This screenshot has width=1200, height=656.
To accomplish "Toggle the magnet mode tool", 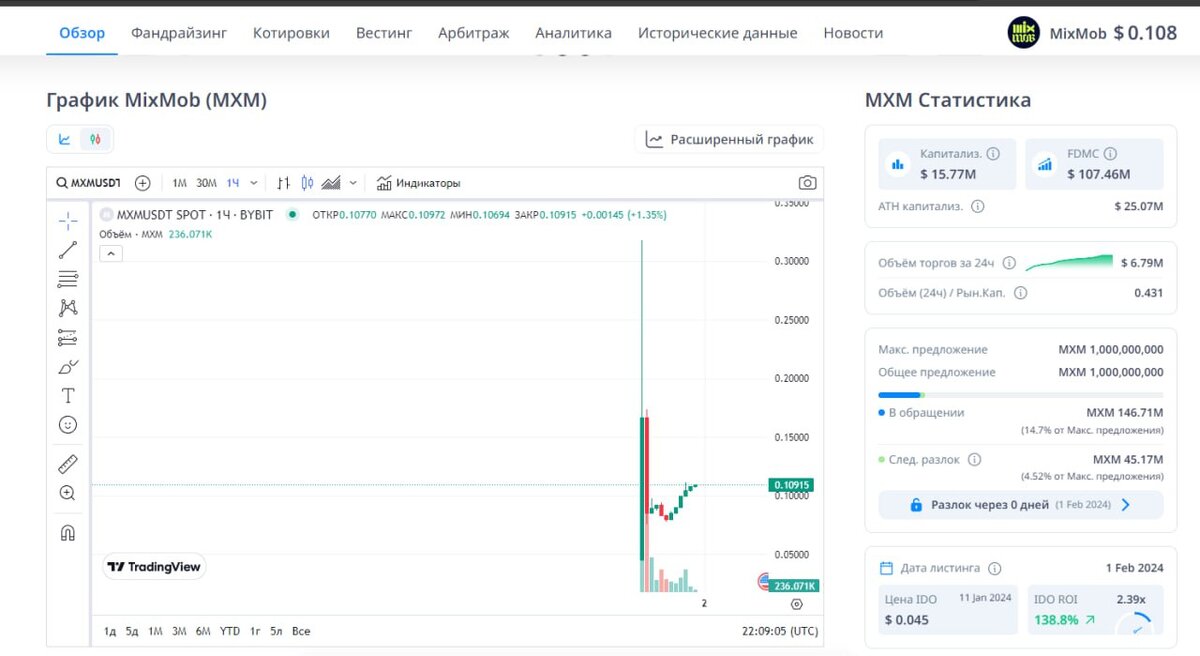I will click(68, 532).
